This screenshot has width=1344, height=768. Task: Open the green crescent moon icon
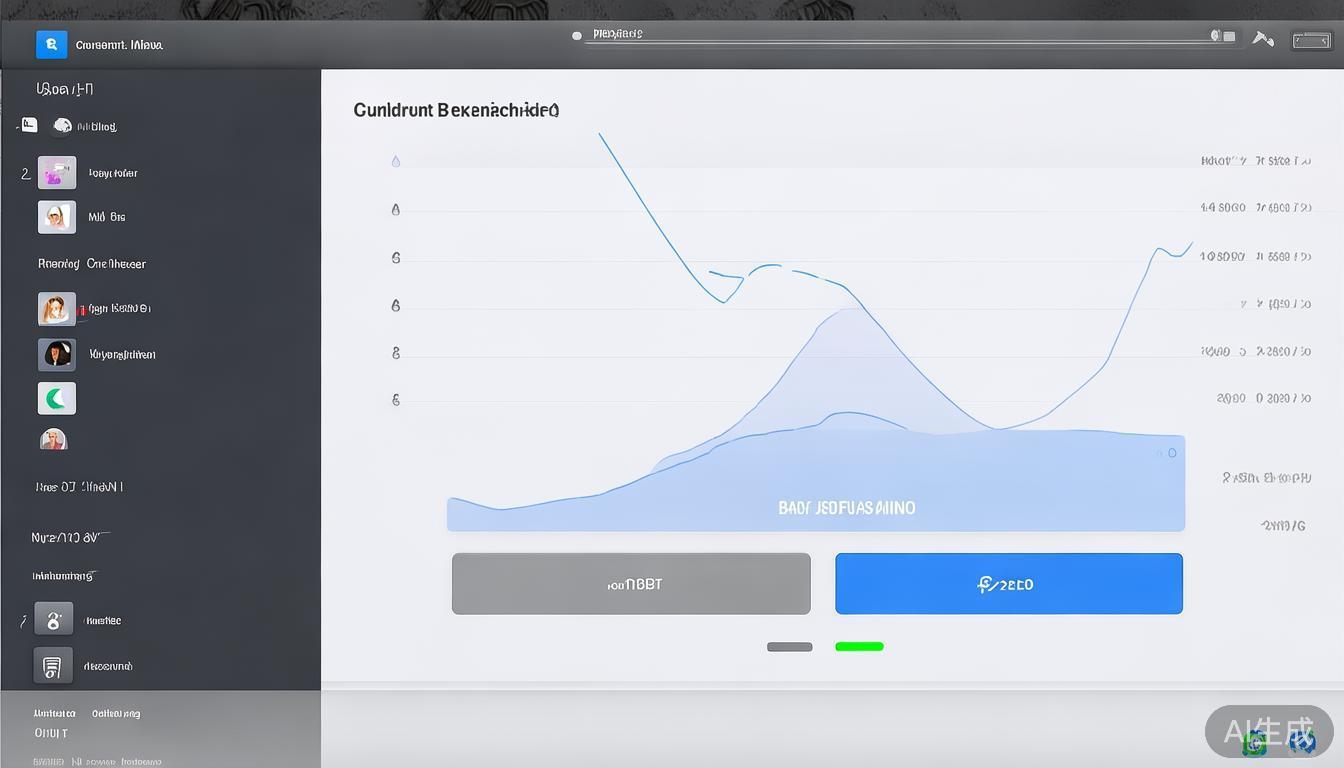pos(57,399)
